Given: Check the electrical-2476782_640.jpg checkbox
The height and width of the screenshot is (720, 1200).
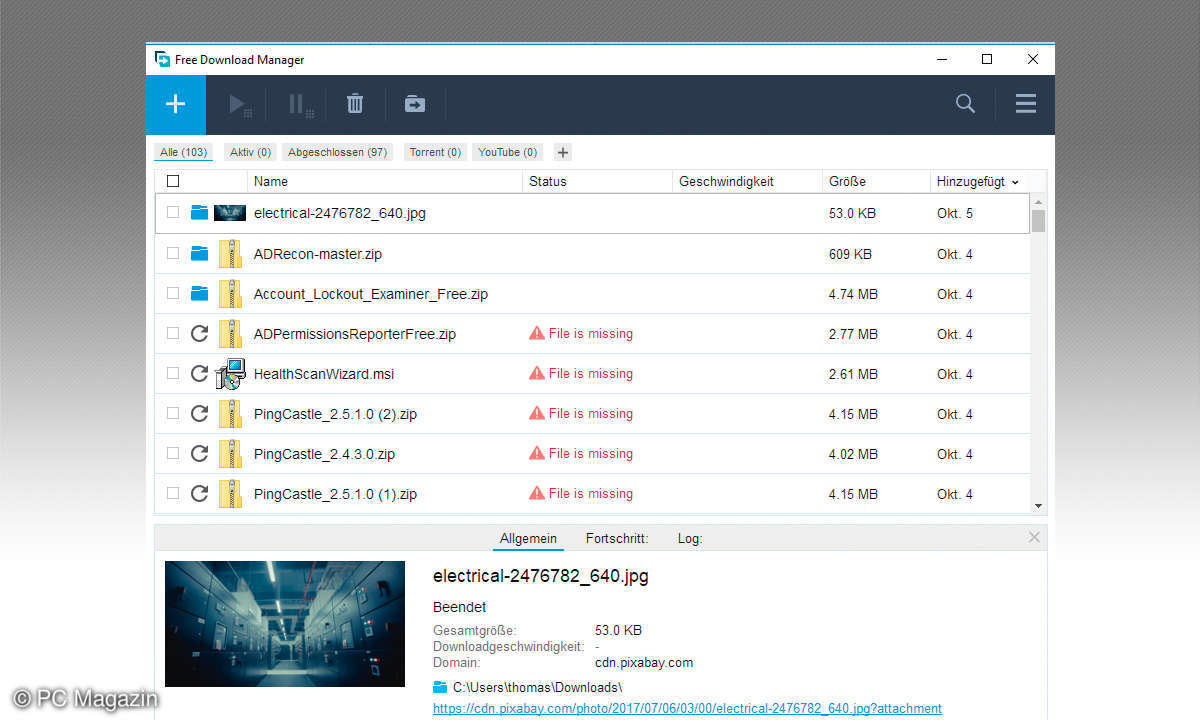Looking at the screenshot, I should (173, 213).
